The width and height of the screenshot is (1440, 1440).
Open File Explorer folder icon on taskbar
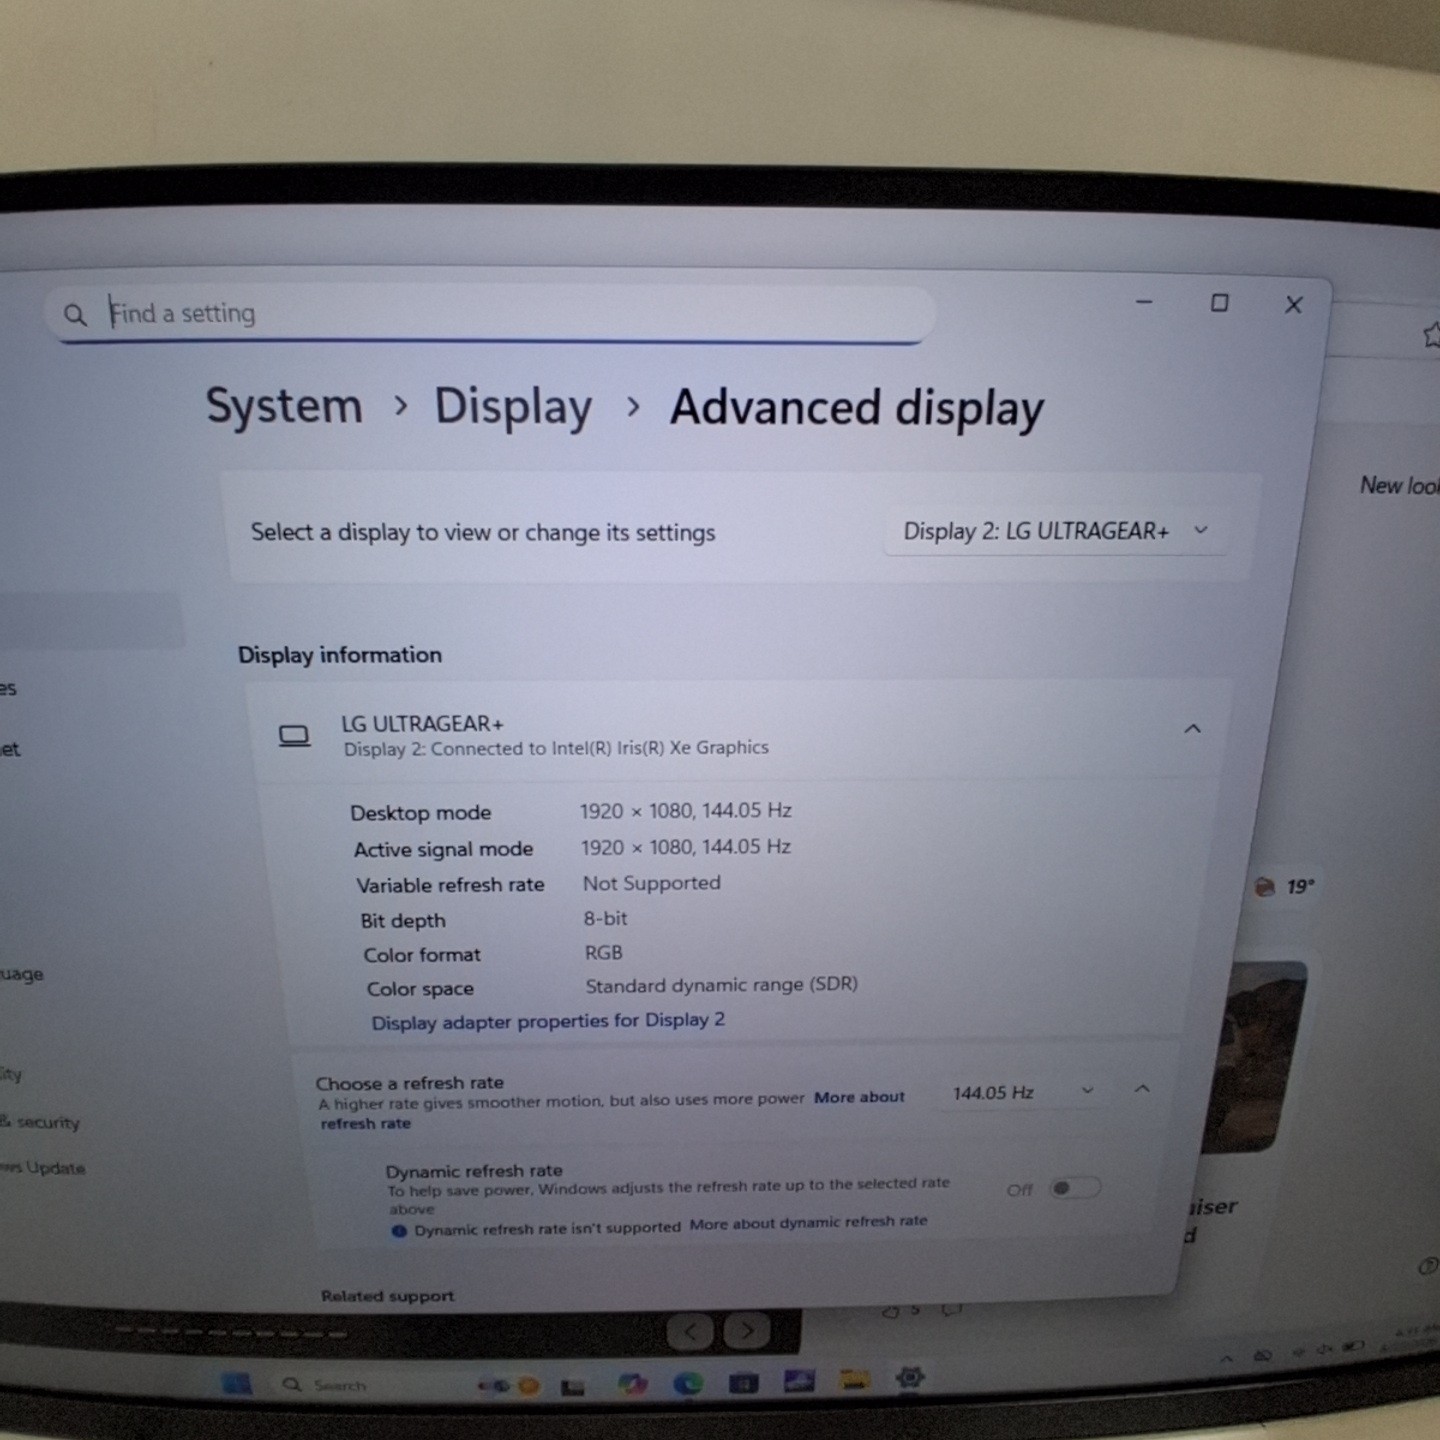(x=855, y=1381)
